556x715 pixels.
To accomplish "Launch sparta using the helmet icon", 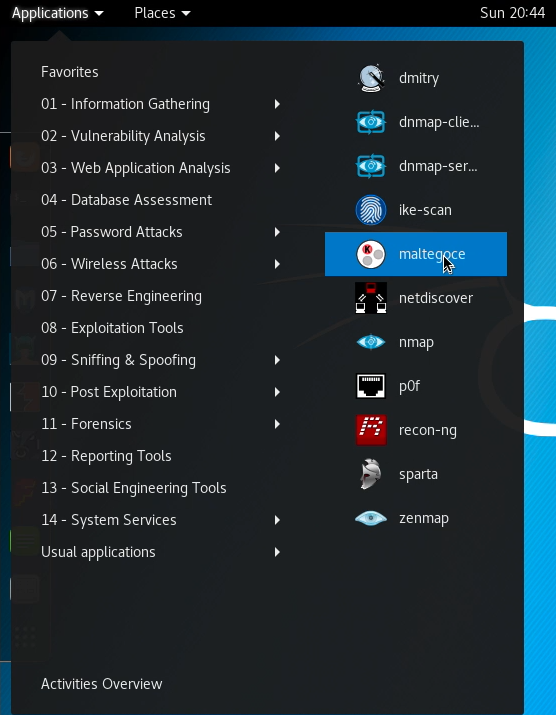I will point(371,474).
